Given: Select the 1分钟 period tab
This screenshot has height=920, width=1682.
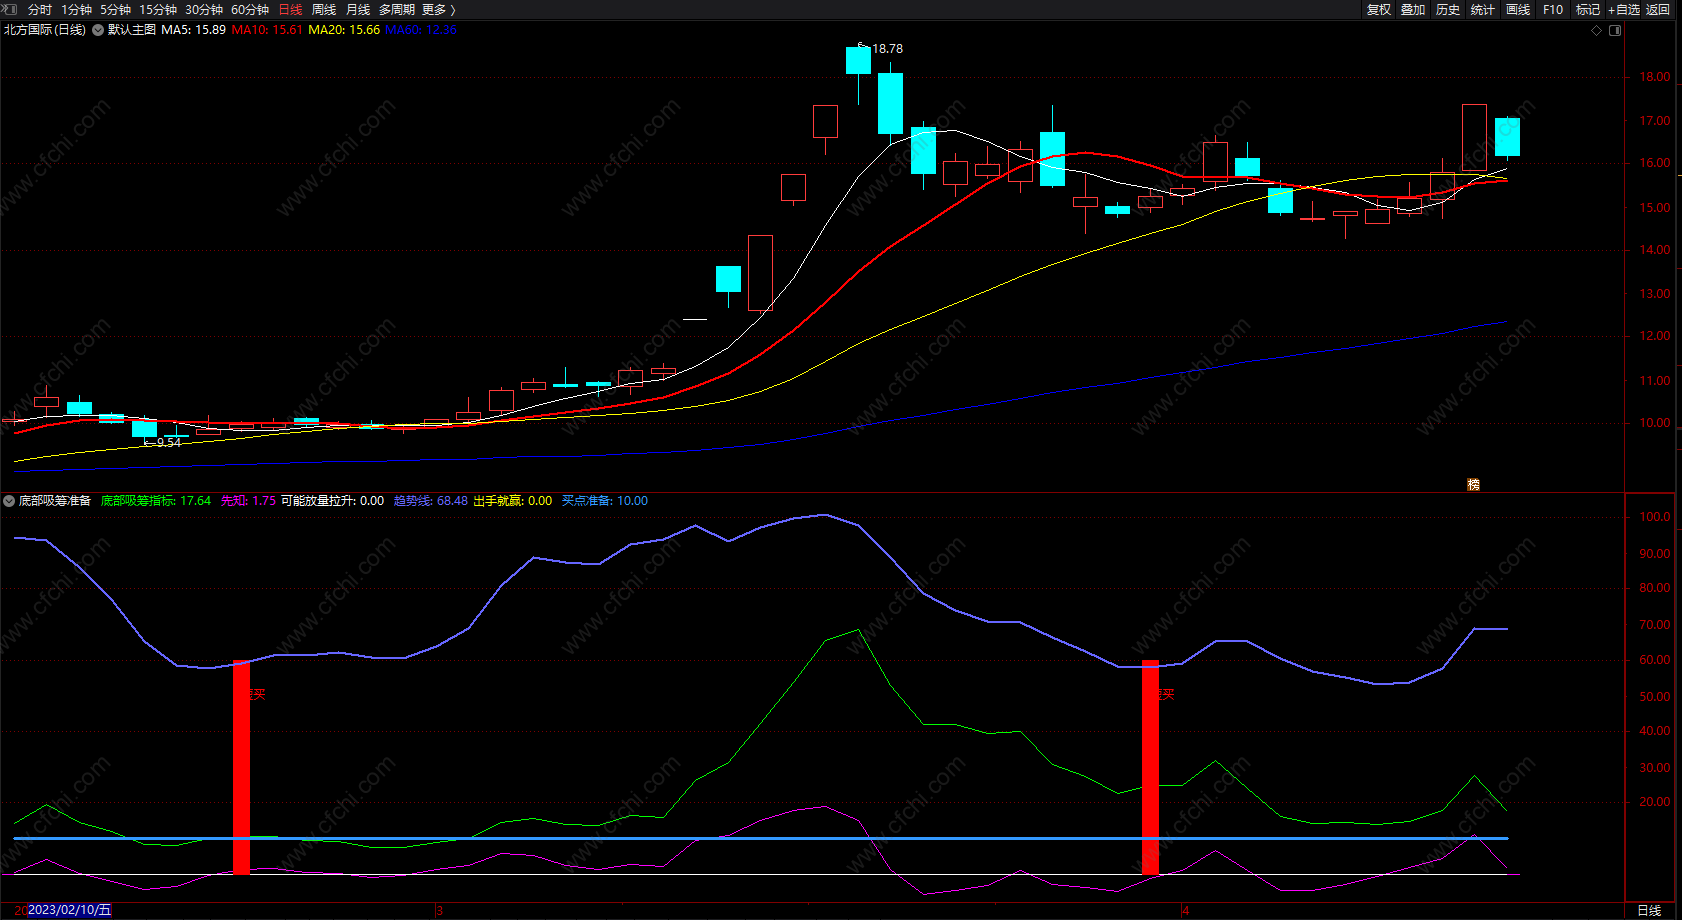Looking at the screenshot, I should coord(76,9).
